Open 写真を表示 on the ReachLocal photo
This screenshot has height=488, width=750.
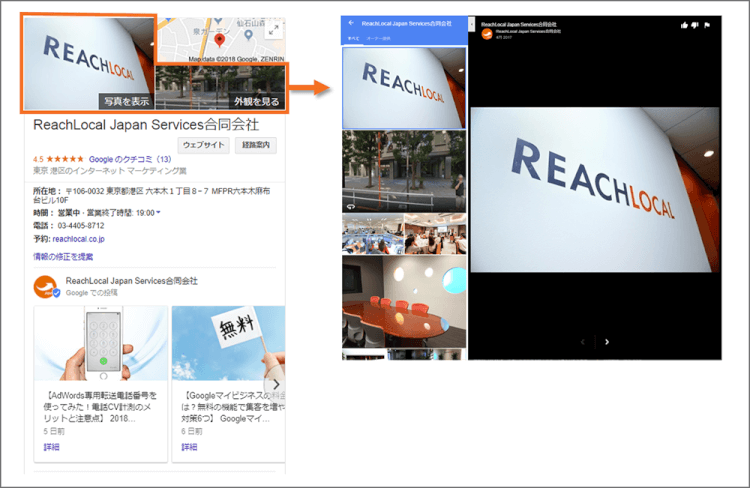point(127,101)
